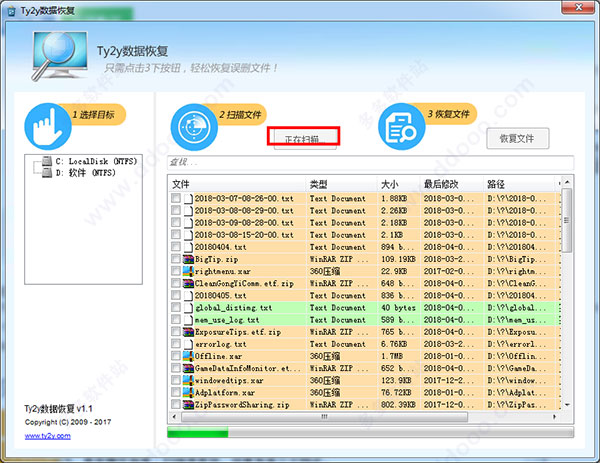The image size is (600, 463).
Task: Click windowedtips.xar file name
Action: click(x=229, y=380)
